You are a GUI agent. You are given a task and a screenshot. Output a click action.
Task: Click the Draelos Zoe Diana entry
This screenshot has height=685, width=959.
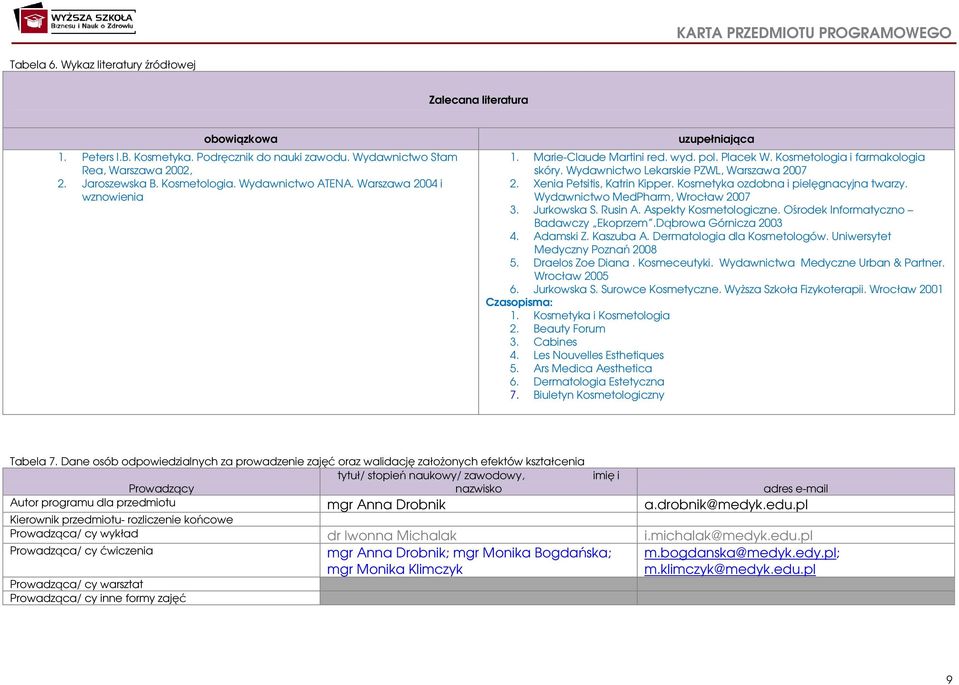[738, 269]
